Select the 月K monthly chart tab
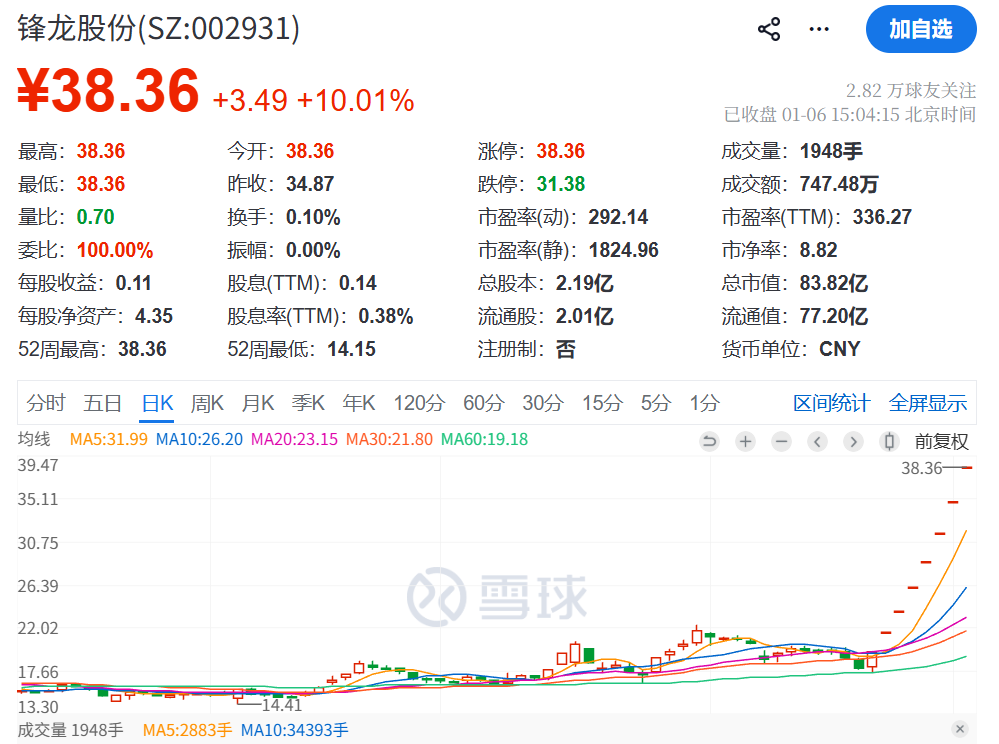Screen dimensions: 999x744 [257, 403]
